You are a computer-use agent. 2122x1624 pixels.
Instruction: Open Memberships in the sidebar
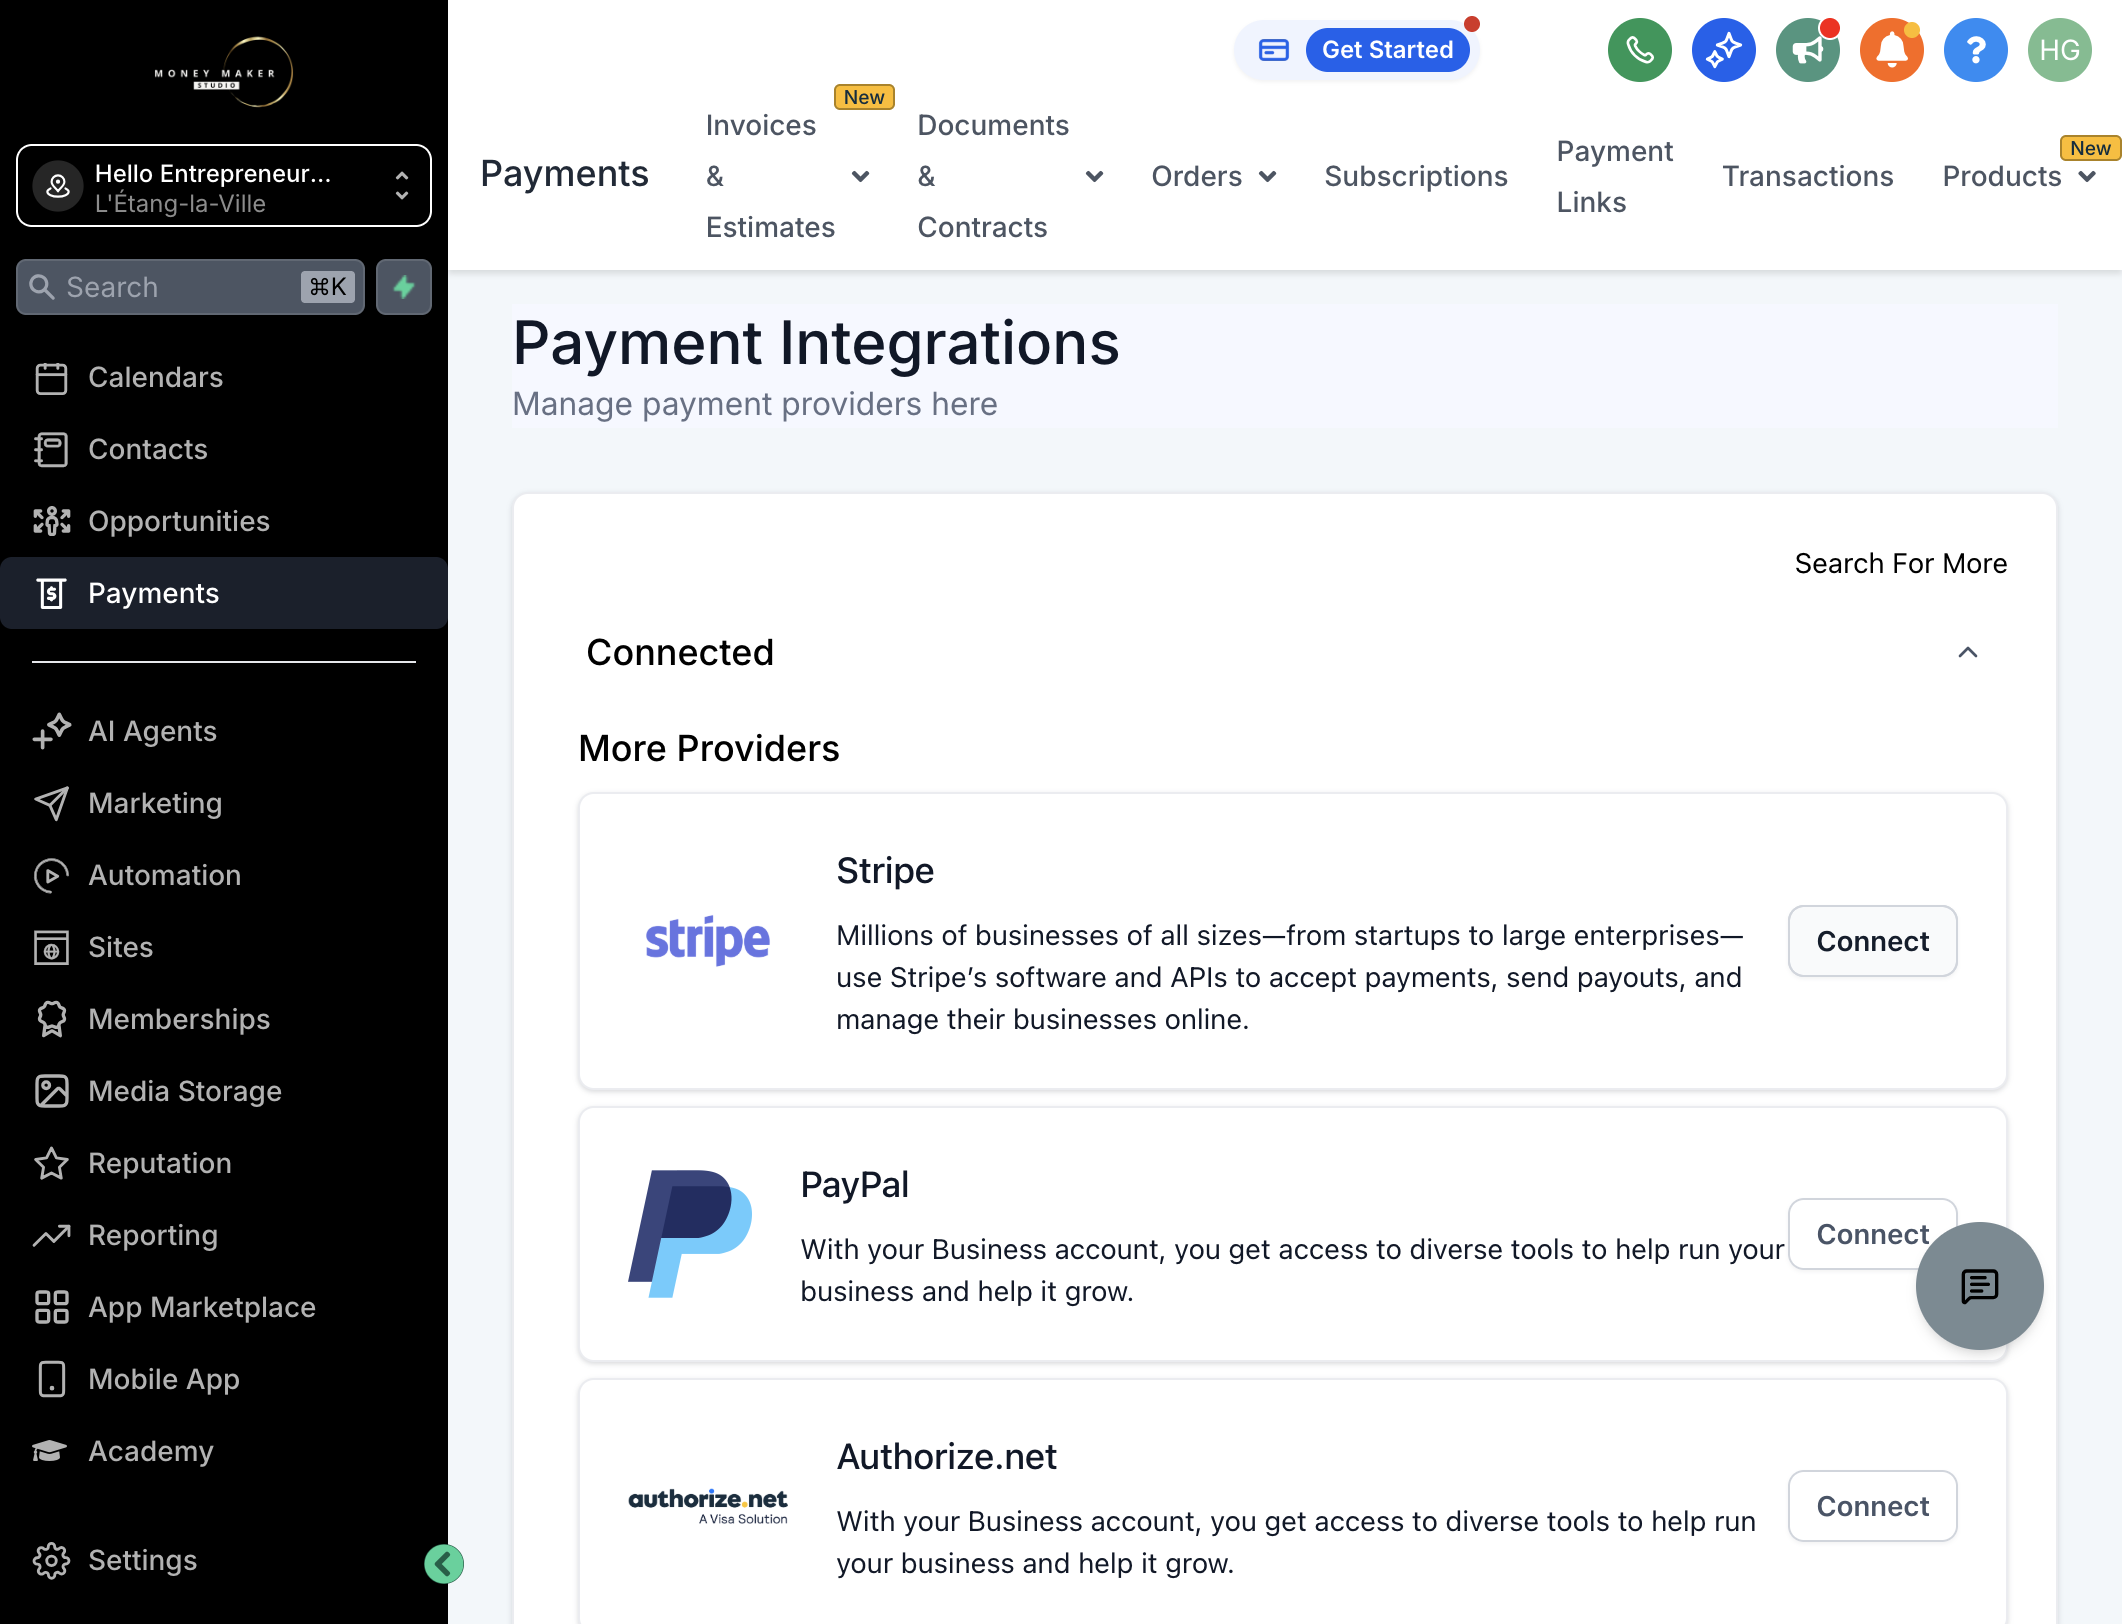[224, 1019]
